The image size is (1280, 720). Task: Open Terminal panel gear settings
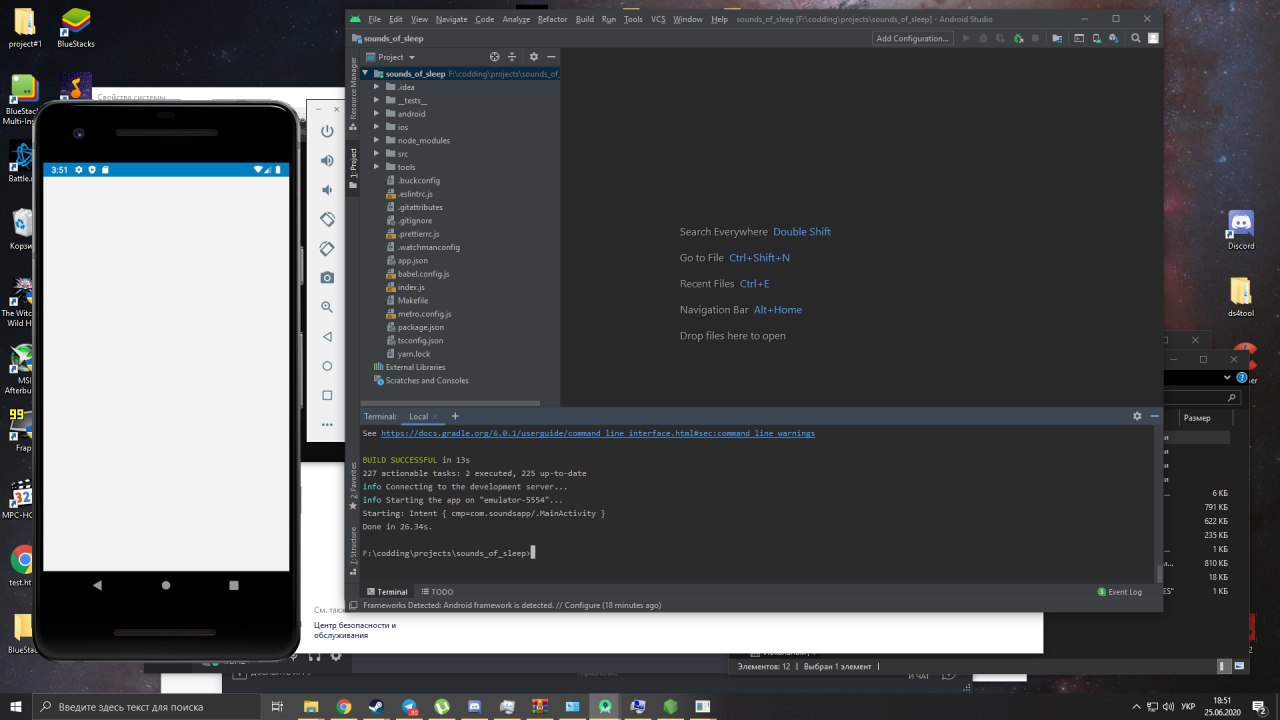click(x=1137, y=416)
